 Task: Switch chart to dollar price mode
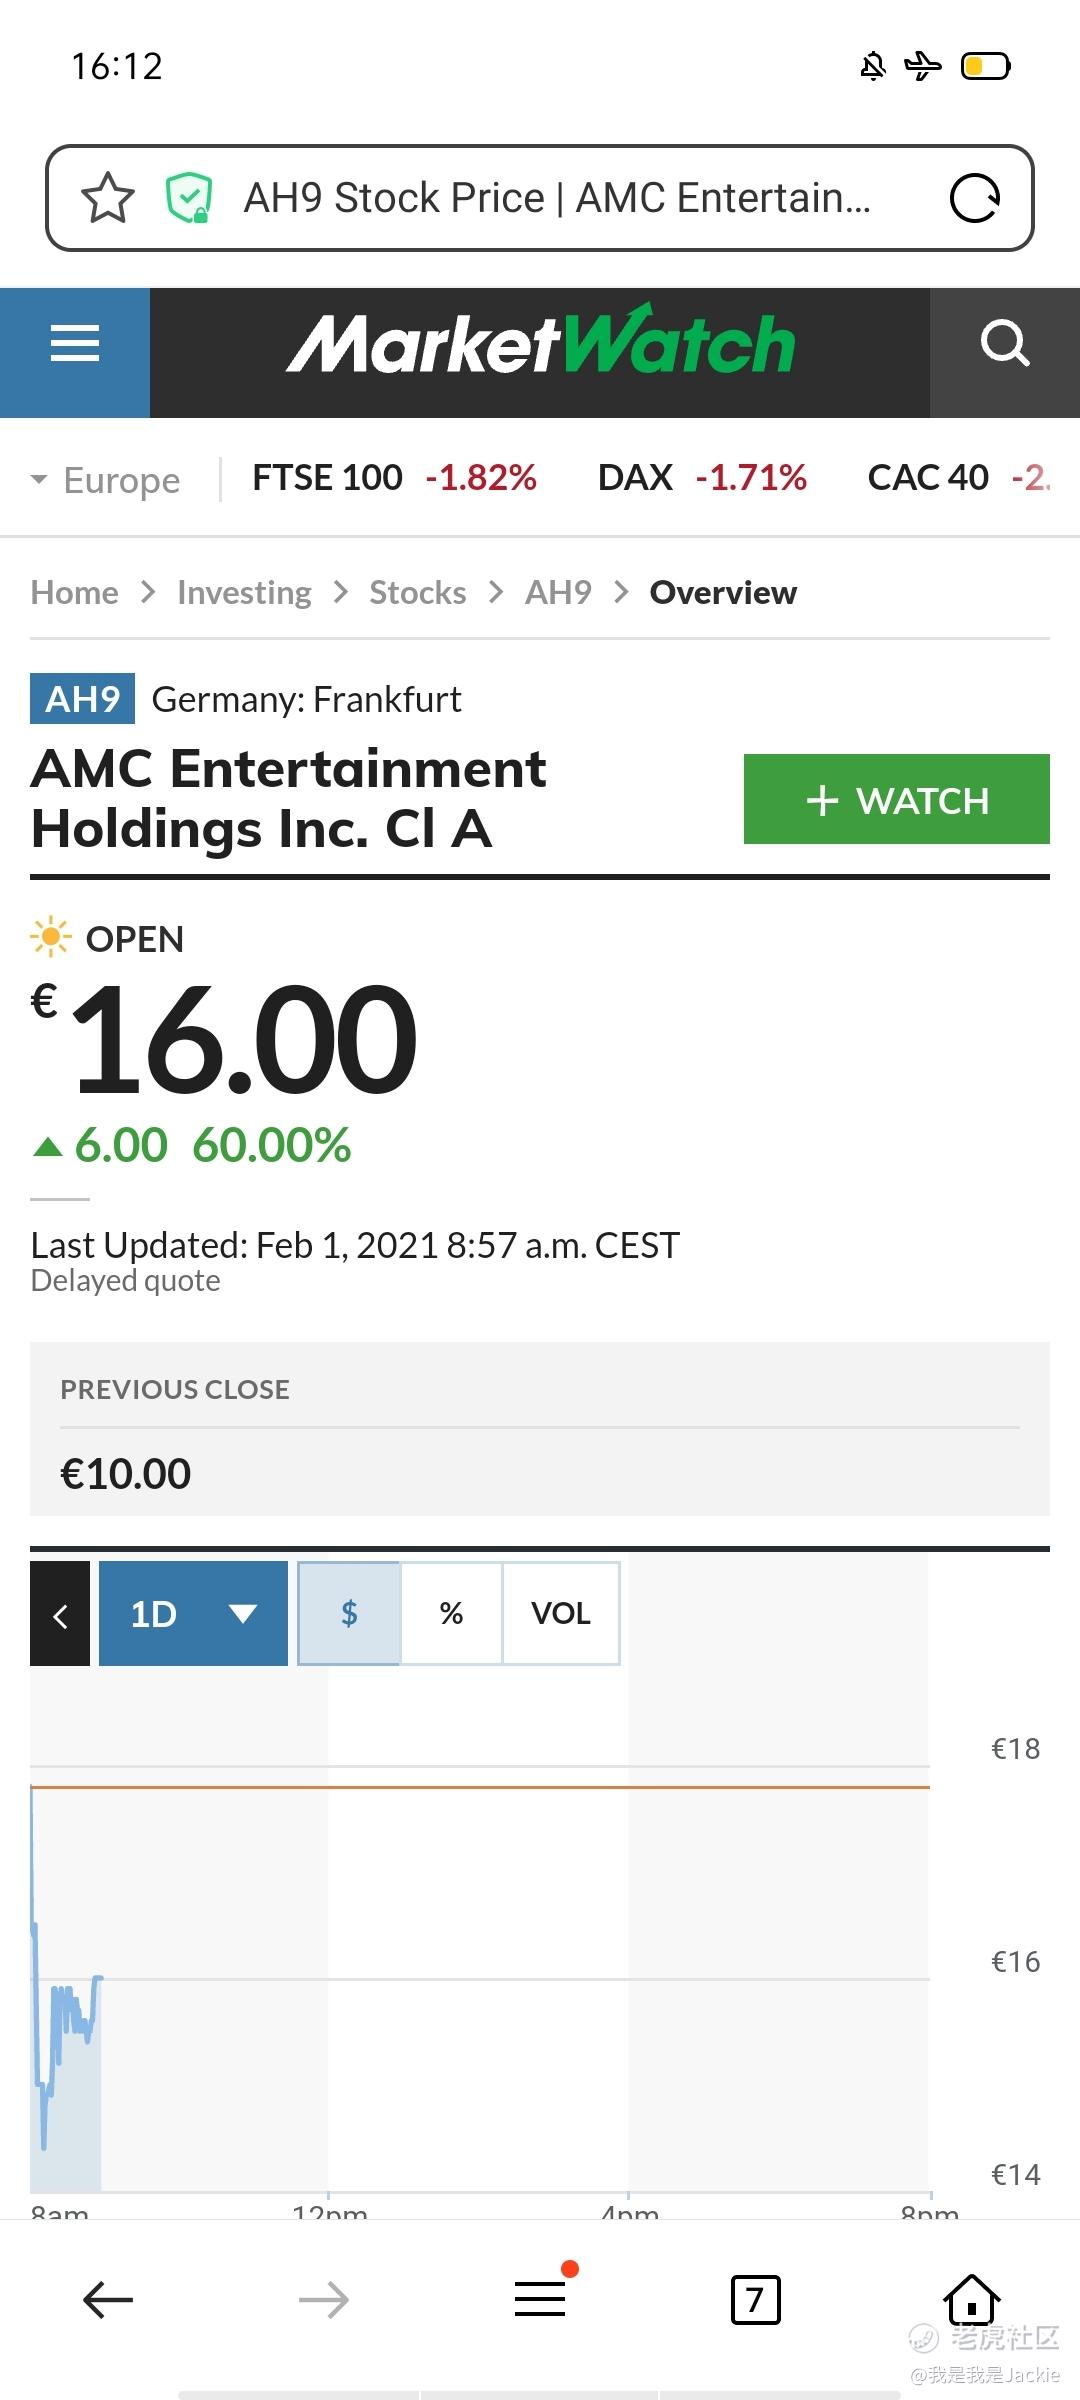click(349, 1613)
